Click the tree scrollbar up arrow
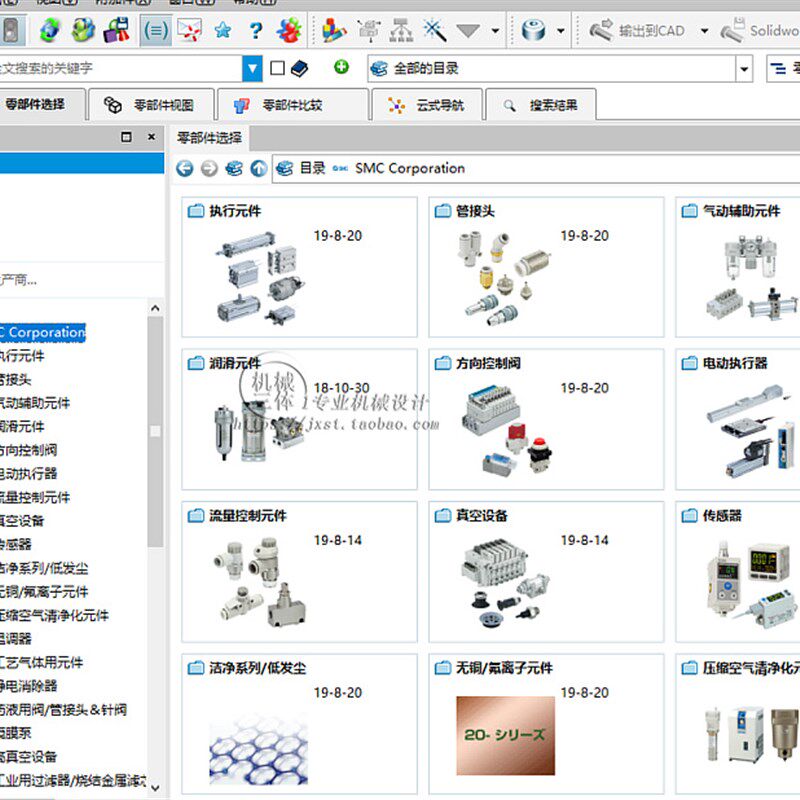The image size is (800, 800). click(155, 308)
